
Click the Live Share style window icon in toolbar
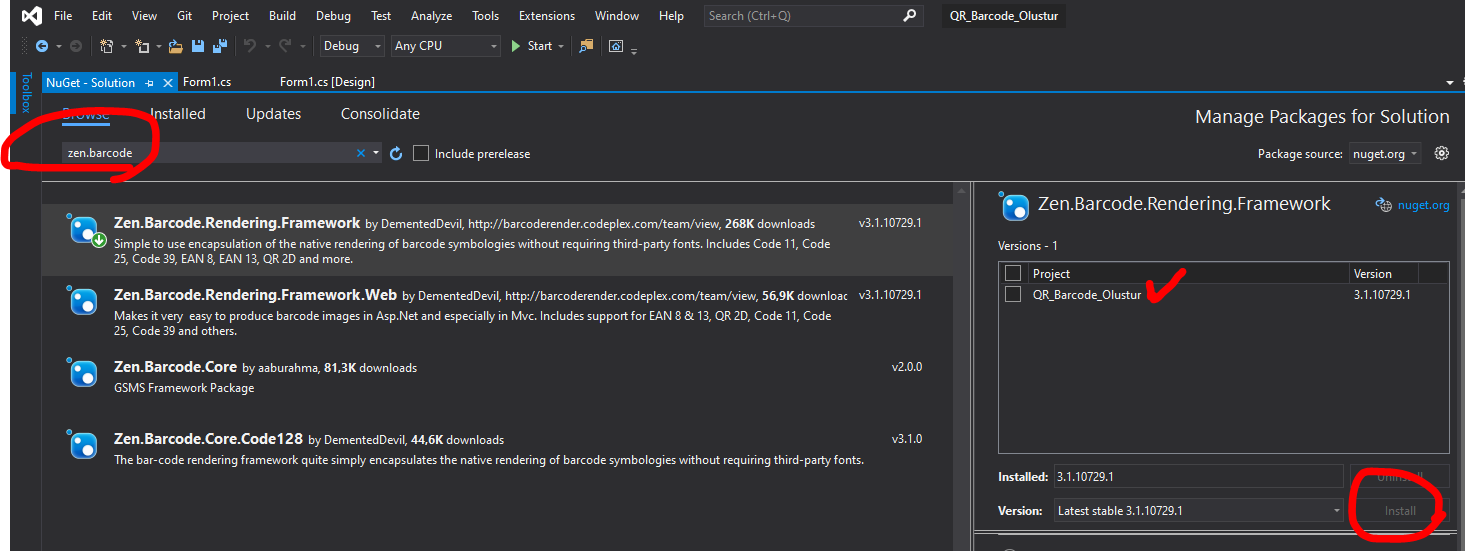tap(616, 46)
